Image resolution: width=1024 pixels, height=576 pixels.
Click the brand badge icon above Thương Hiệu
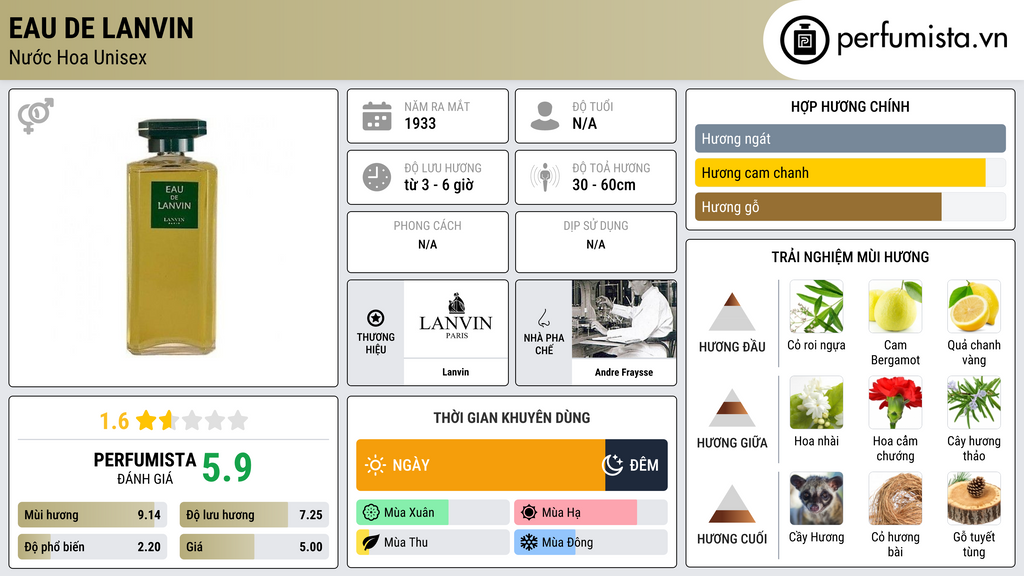376,318
